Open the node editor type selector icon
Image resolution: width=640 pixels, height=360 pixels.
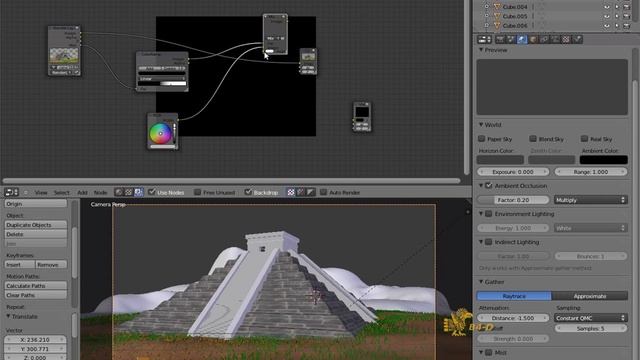pyautogui.click(x=11, y=192)
